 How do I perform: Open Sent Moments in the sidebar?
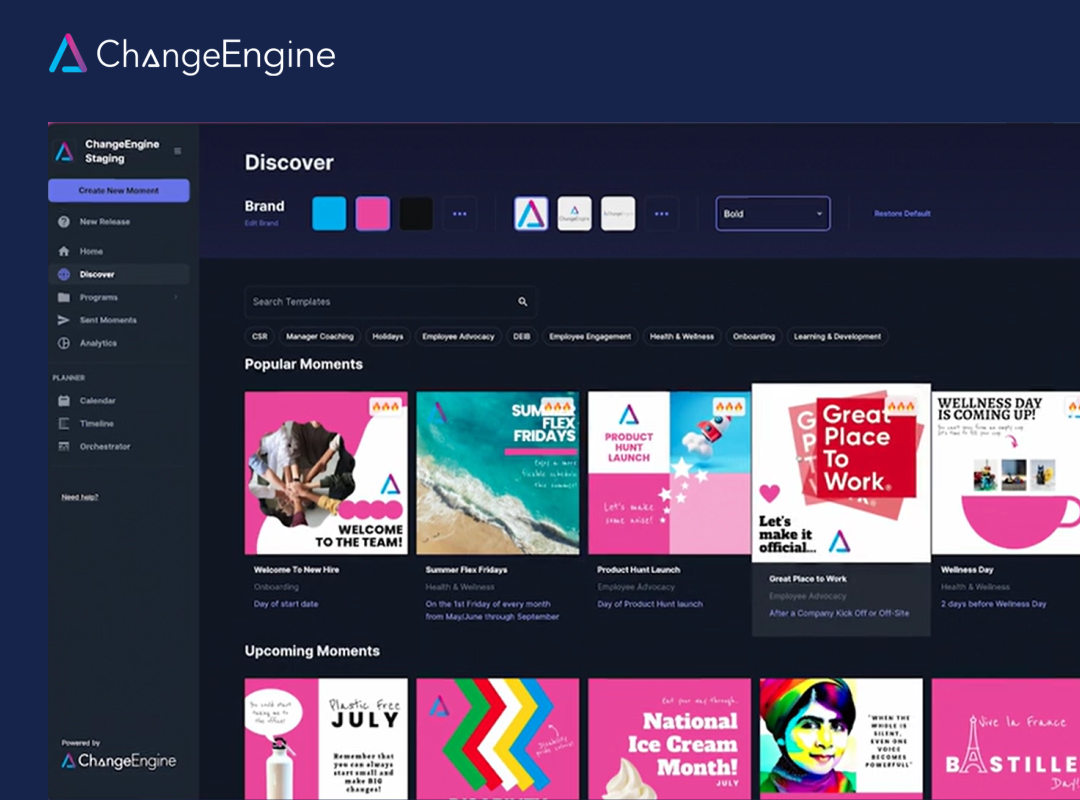(118, 320)
